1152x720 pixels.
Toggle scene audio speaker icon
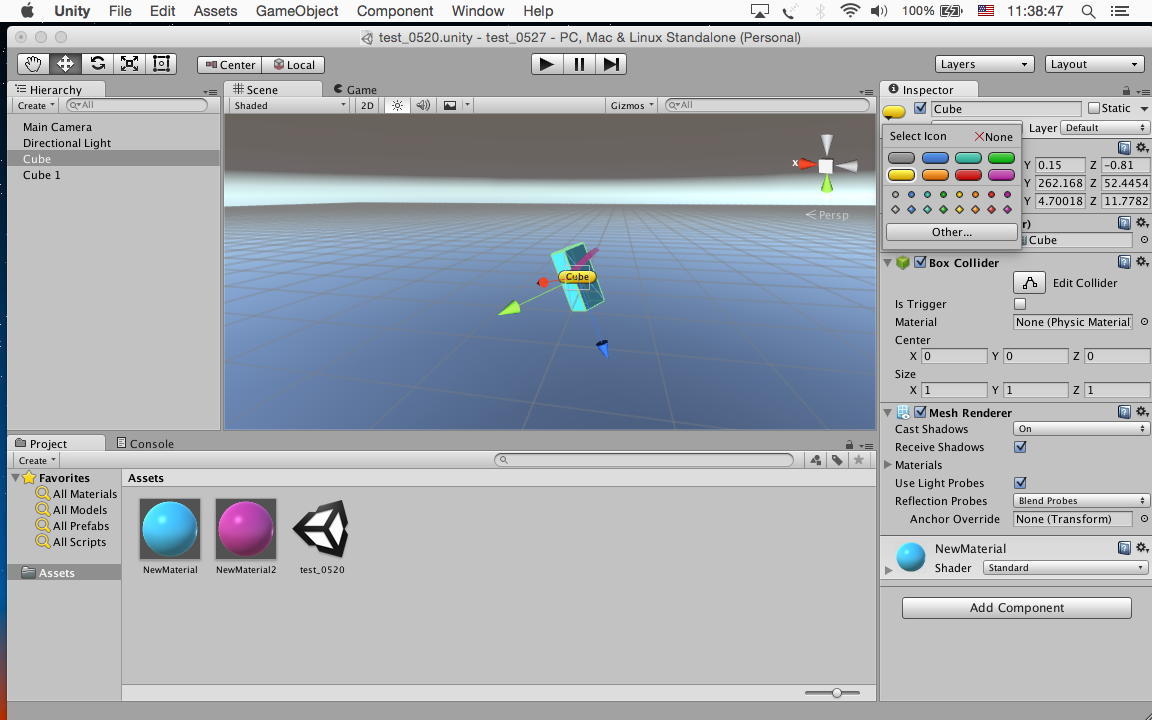click(423, 105)
